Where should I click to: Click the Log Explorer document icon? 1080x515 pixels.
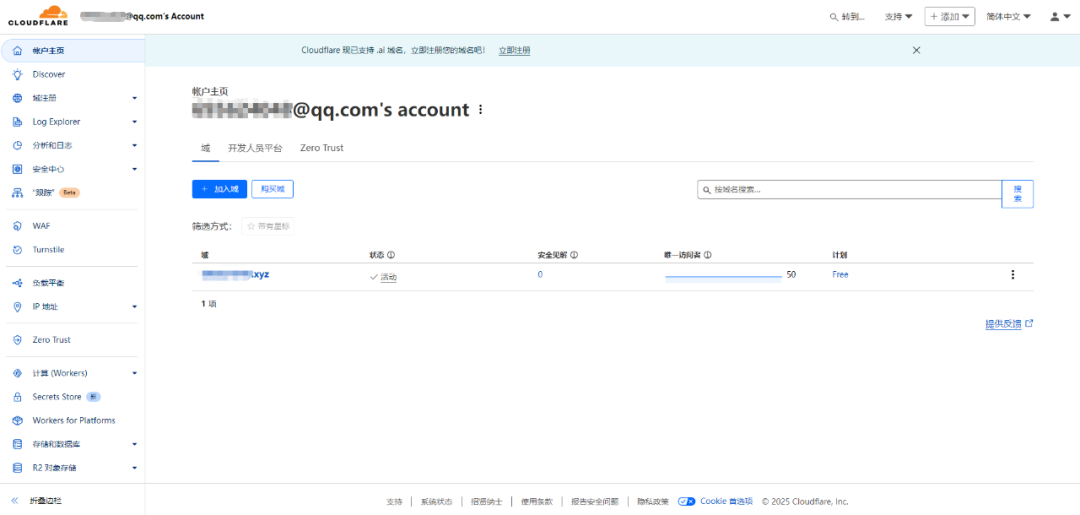18,122
